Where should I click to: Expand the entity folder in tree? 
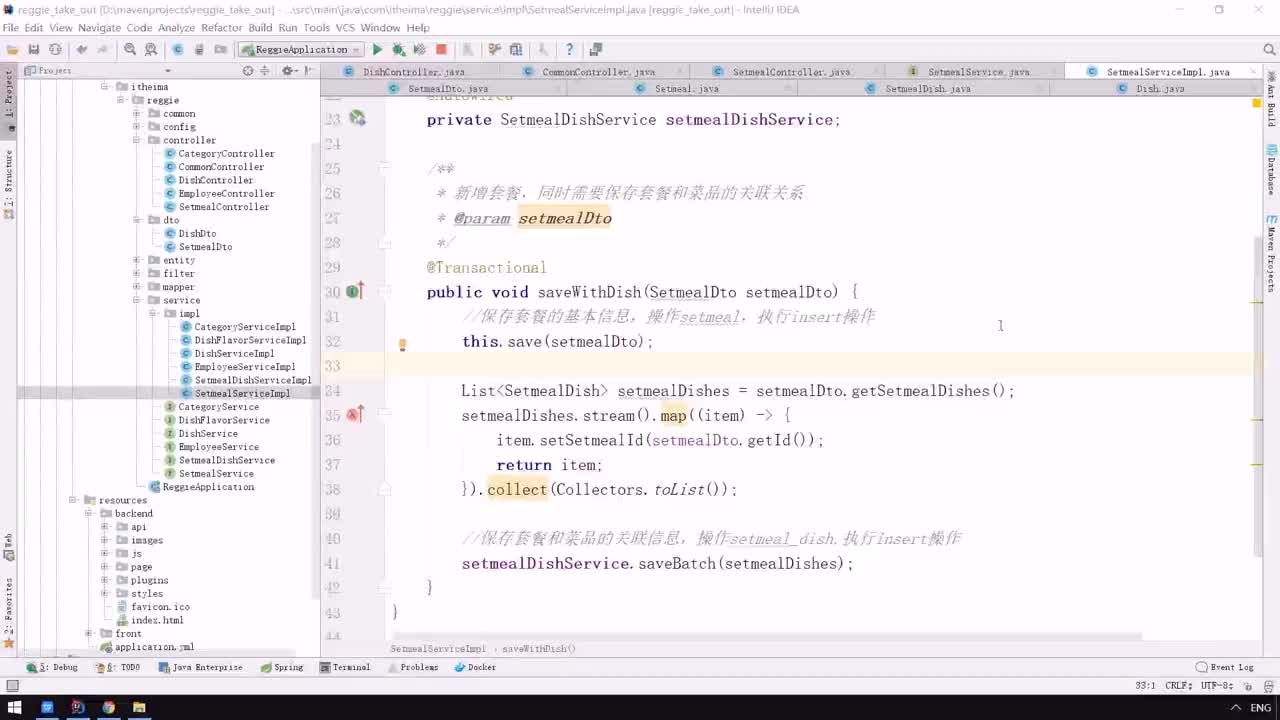pyautogui.click(x=136, y=260)
